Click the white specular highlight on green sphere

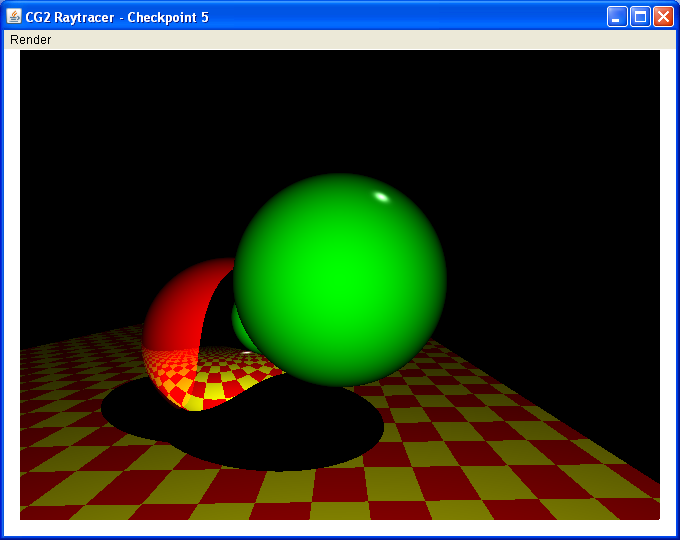tap(381, 196)
